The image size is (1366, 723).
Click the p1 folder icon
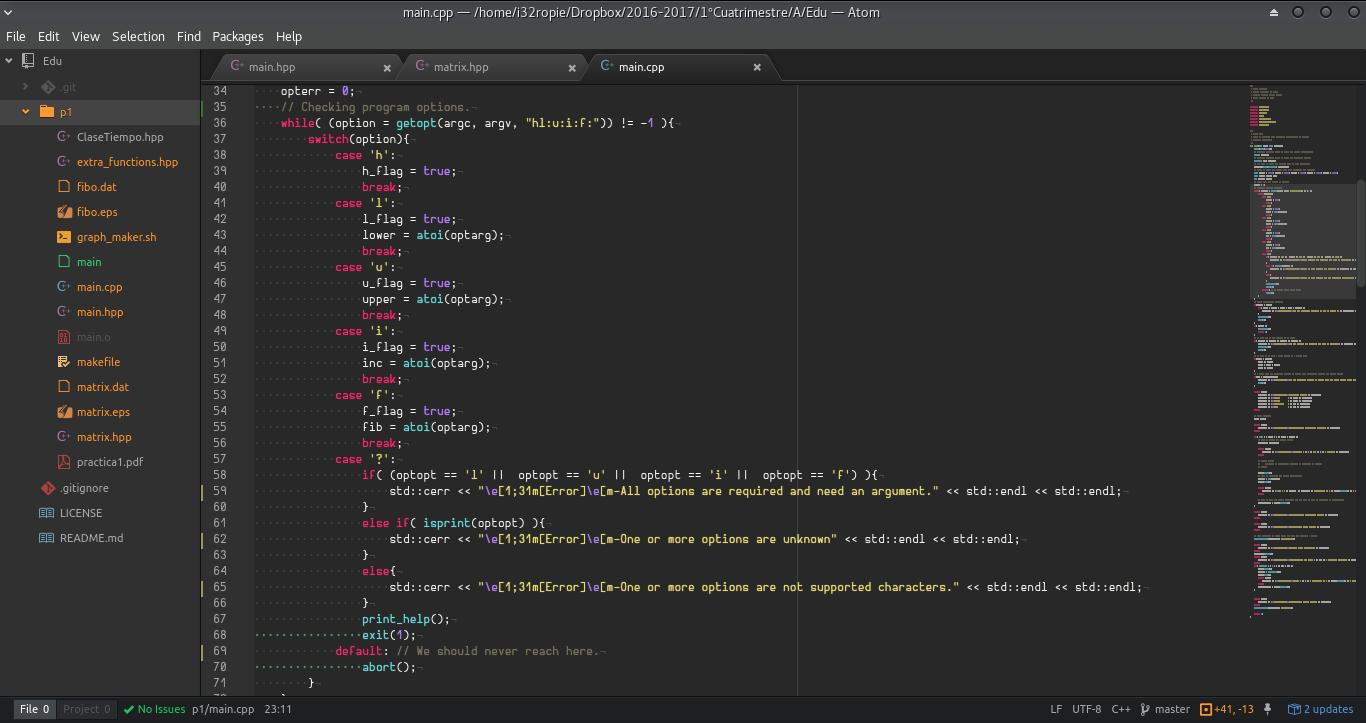46,112
